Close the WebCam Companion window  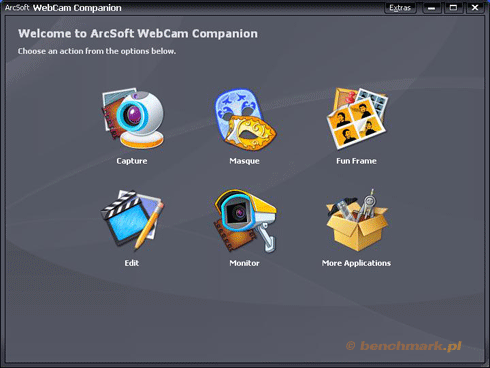click(475, 8)
